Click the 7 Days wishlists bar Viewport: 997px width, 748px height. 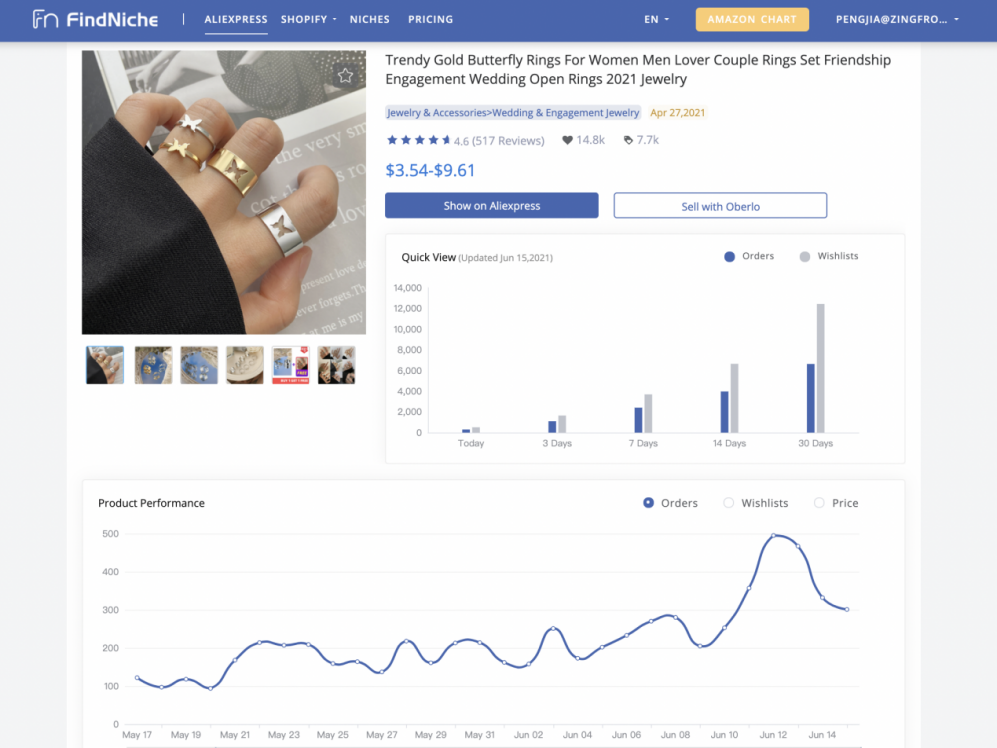pyautogui.click(x=649, y=413)
